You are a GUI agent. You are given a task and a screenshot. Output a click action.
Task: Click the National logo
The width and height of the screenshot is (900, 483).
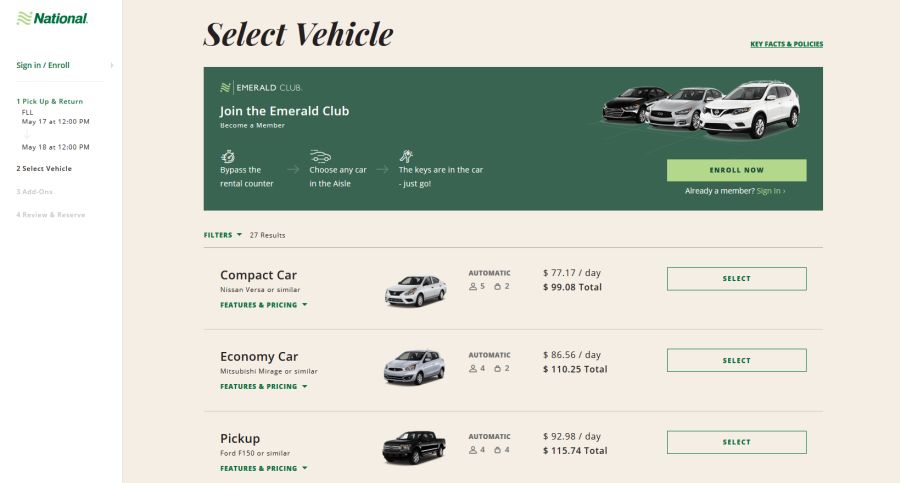click(52, 19)
